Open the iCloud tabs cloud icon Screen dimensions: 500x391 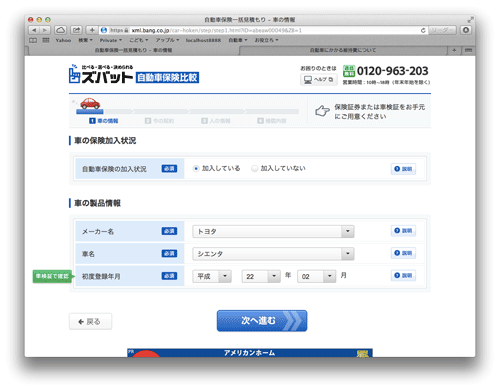coord(60,30)
